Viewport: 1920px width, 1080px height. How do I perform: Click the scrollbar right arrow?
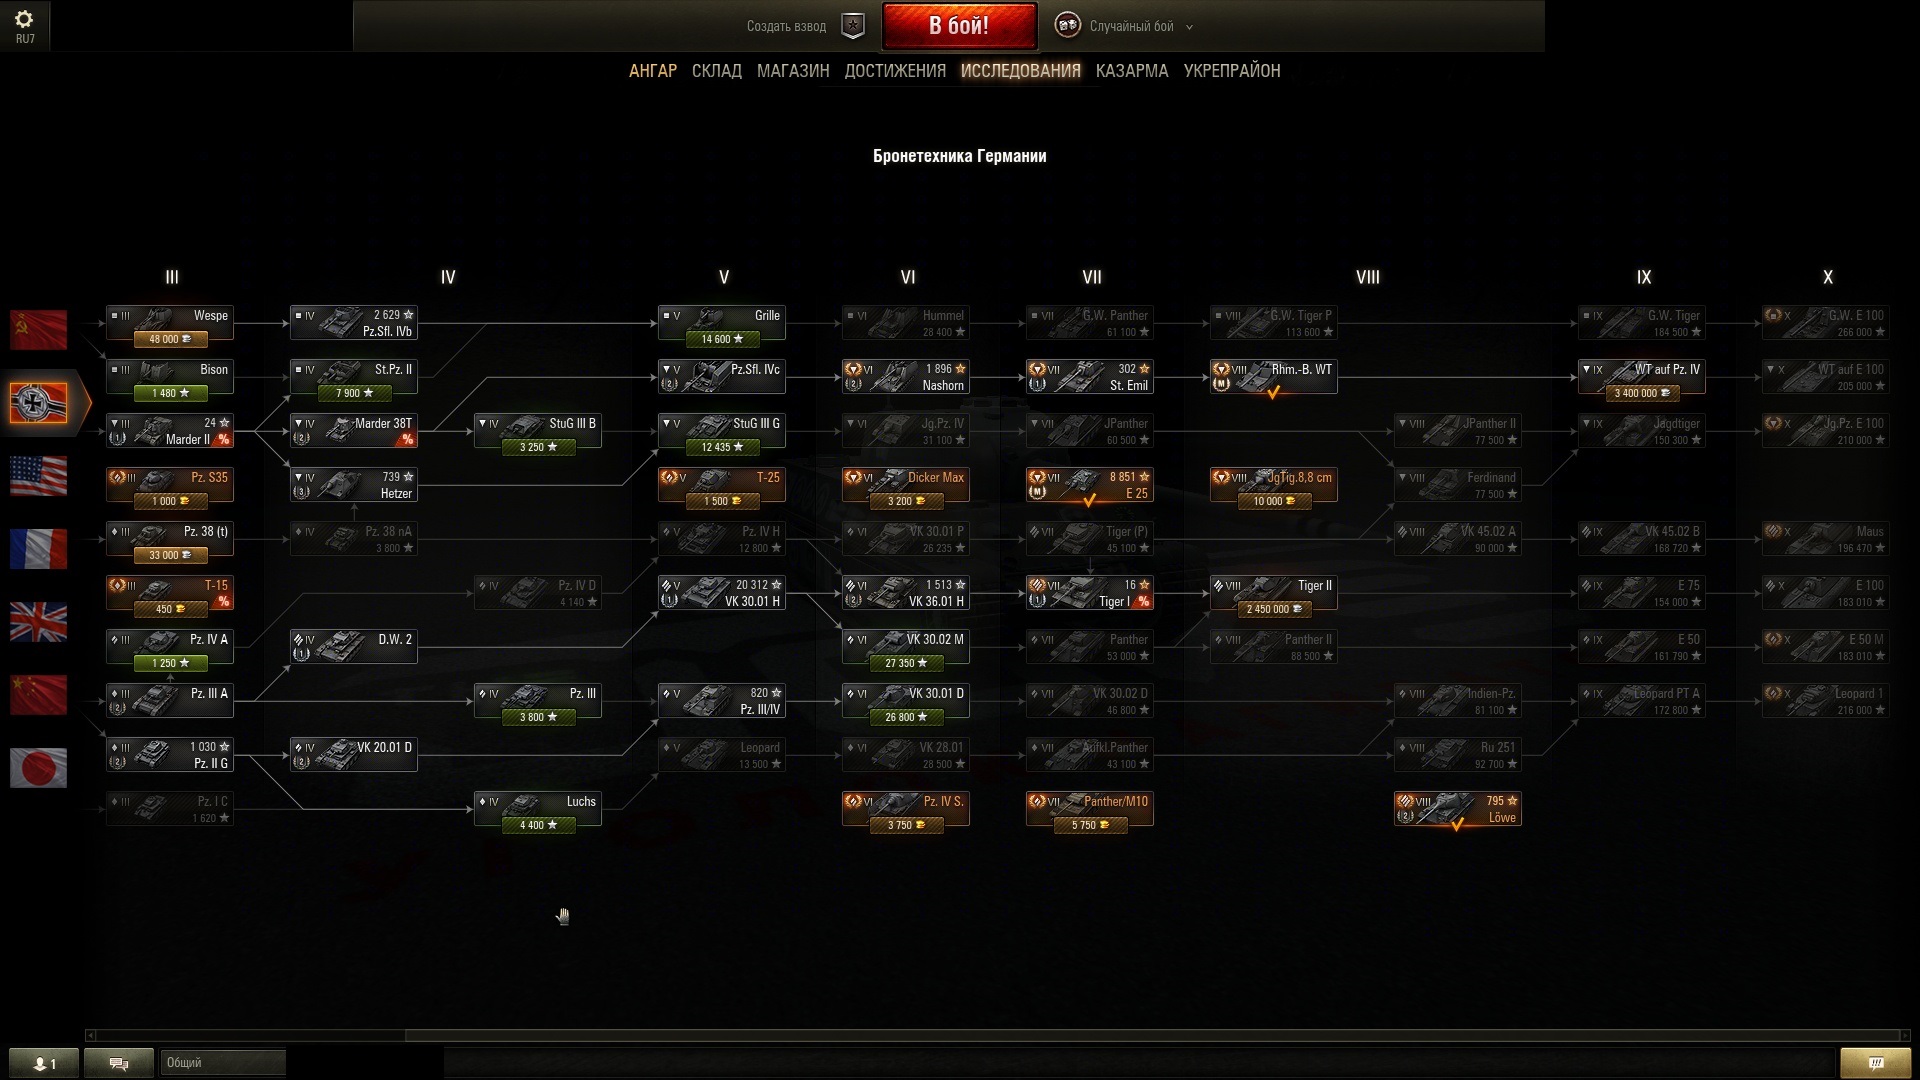[x=1904, y=1036]
